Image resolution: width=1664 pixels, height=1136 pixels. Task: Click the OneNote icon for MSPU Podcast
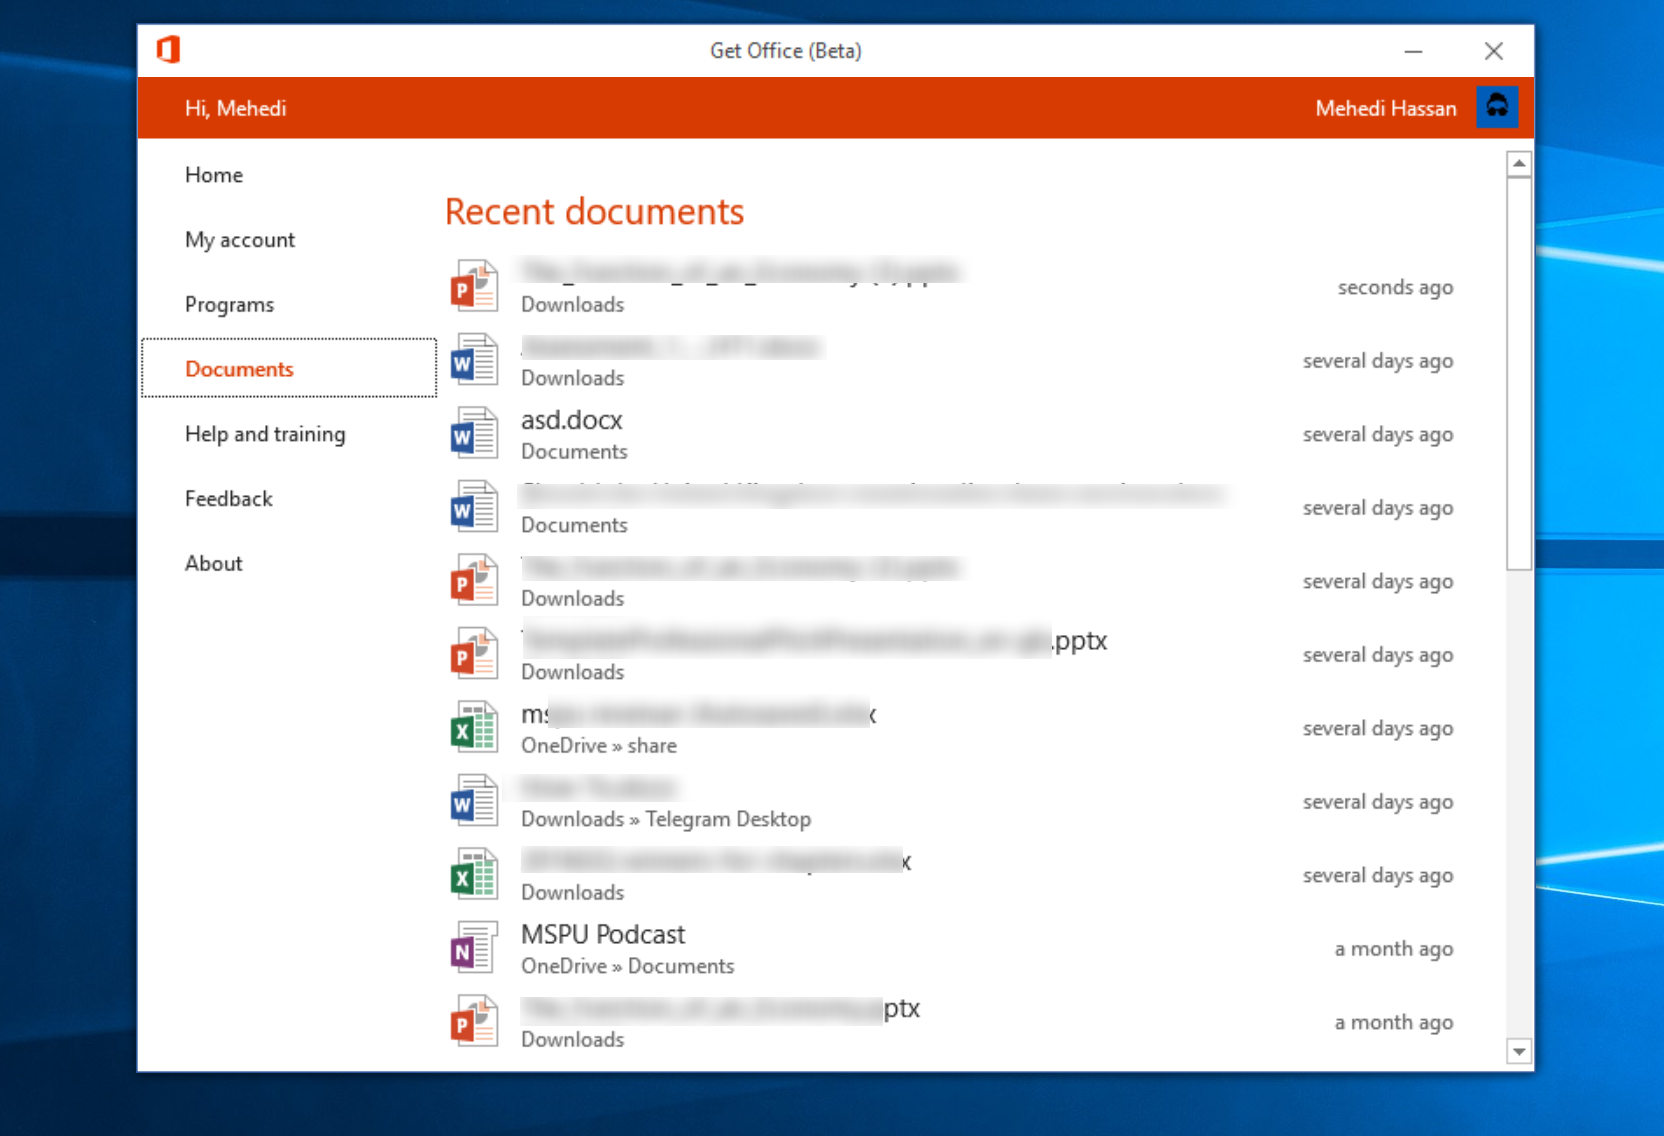473,948
